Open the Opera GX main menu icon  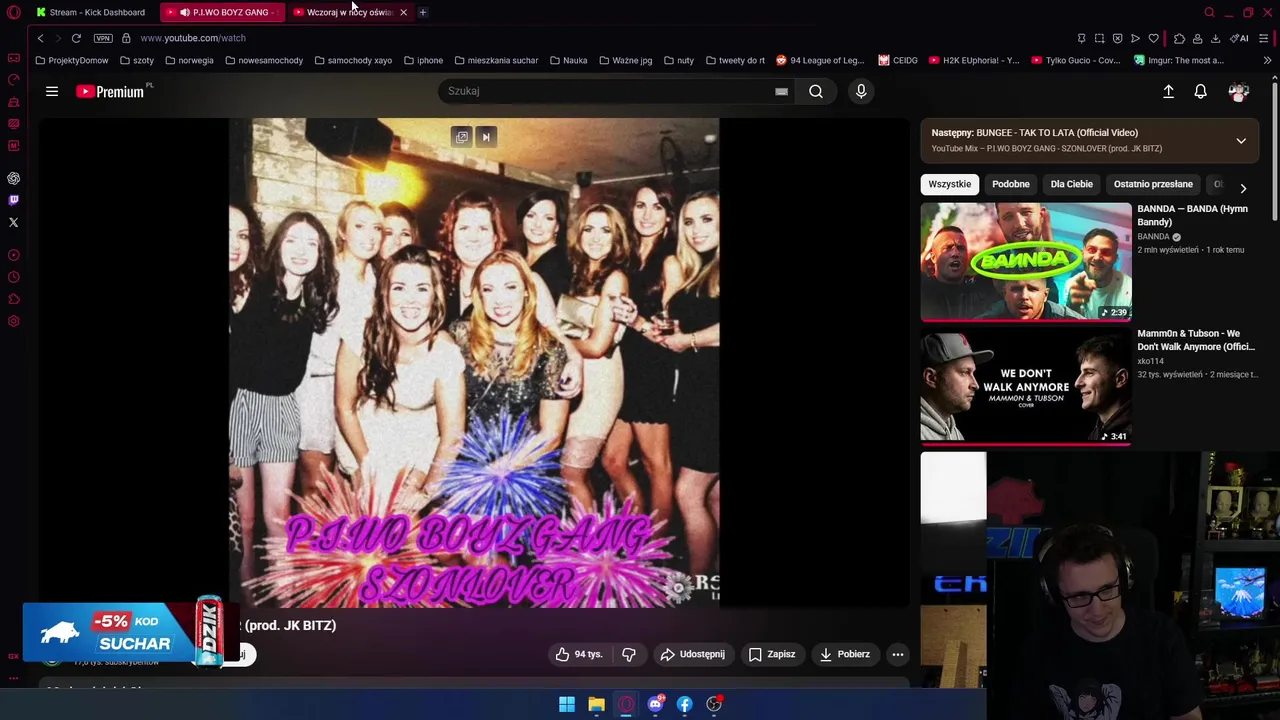click(x=14, y=12)
